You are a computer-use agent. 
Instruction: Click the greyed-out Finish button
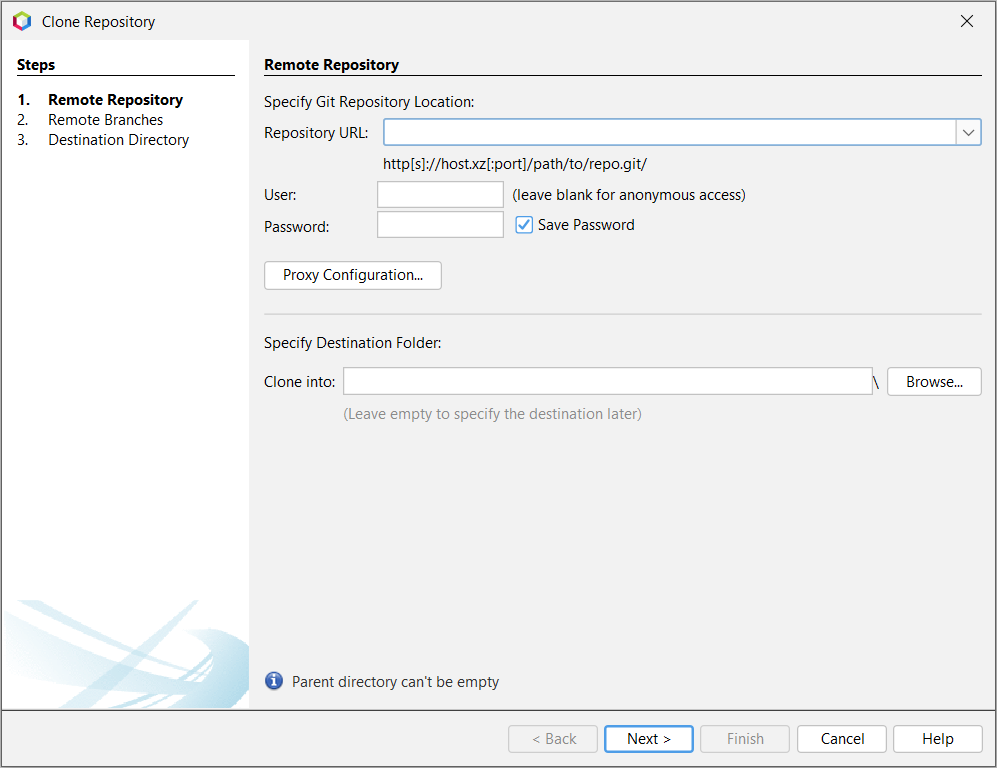click(745, 739)
